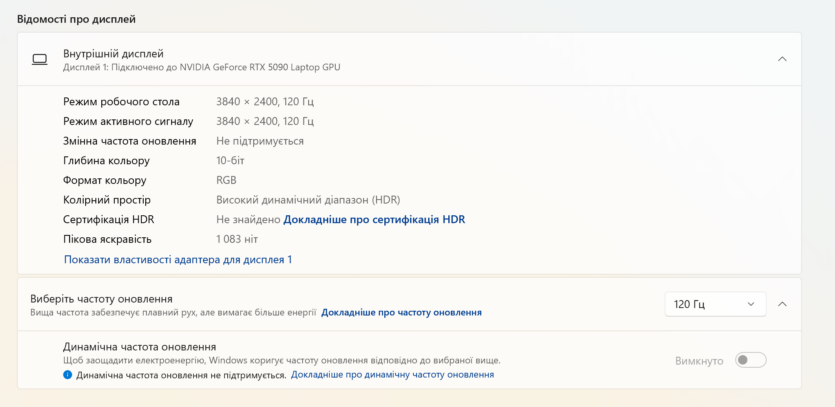Image resolution: width=835 pixels, height=407 pixels.
Task: Open Показати властивості адаптера для дисплея 1
Action: coord(178,260)
